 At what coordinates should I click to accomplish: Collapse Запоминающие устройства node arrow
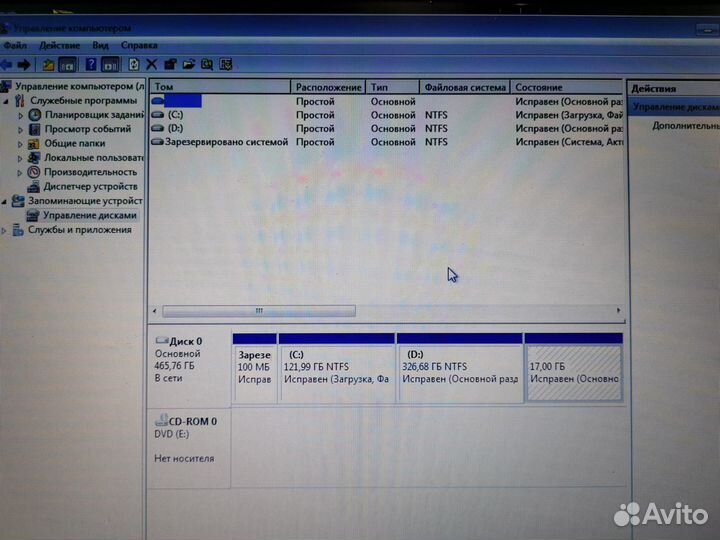(x=5, y=201)
